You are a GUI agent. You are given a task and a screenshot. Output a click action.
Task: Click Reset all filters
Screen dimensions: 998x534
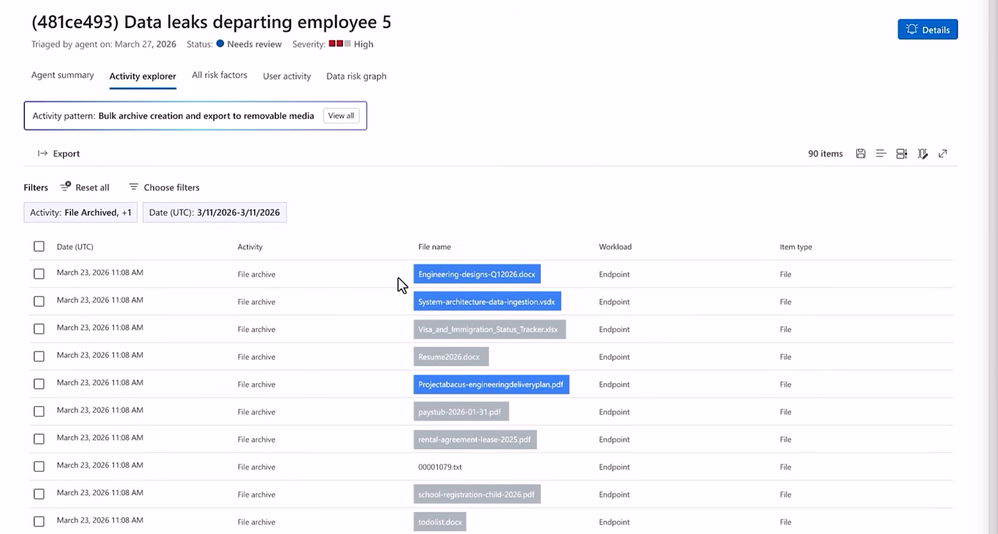point(85,187)
